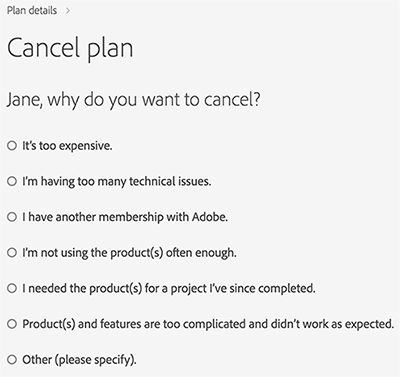Select the Other (please specify) radio button
This screenshot has height=377, width=400.
pyautogui.click(x=12, y=360)
